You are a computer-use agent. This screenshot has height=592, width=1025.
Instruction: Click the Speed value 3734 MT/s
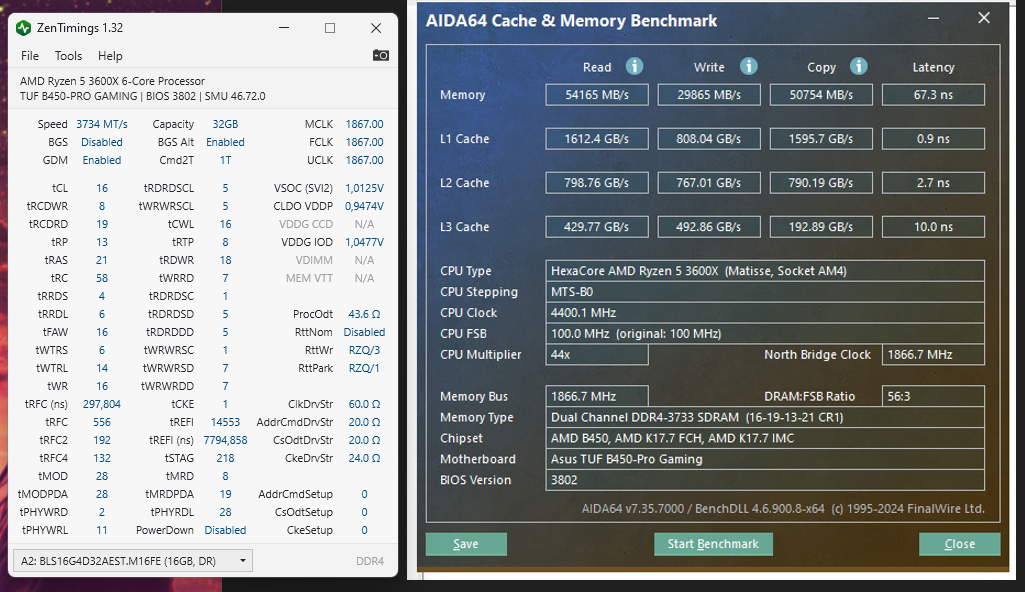click(x=102, y=124)
